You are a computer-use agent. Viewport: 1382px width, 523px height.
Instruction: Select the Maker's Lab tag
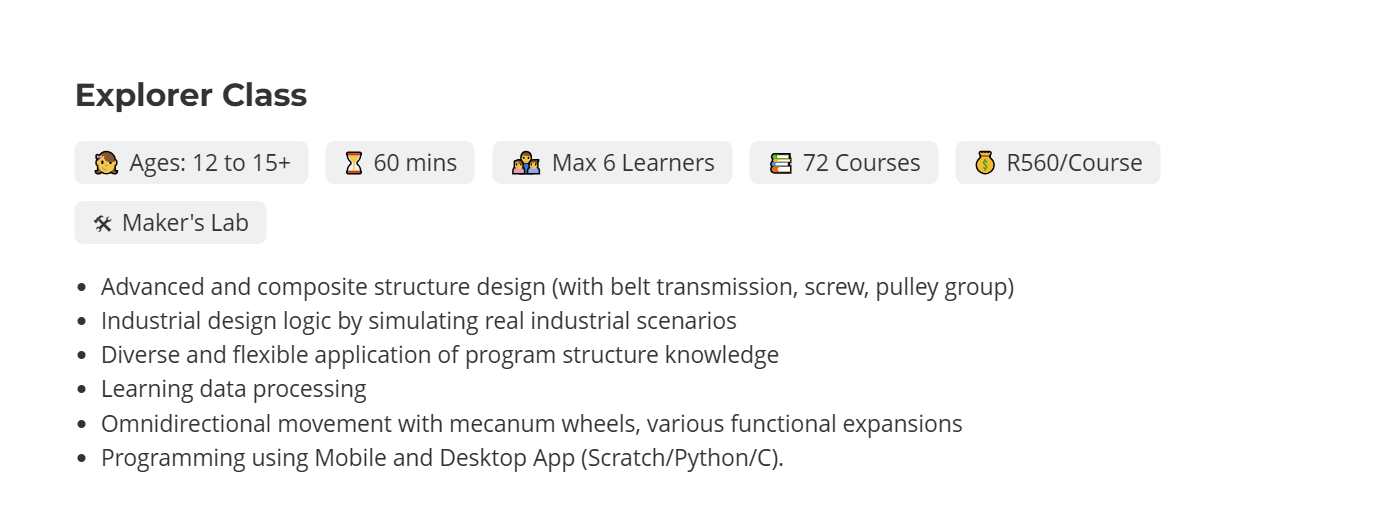point(171,223)
